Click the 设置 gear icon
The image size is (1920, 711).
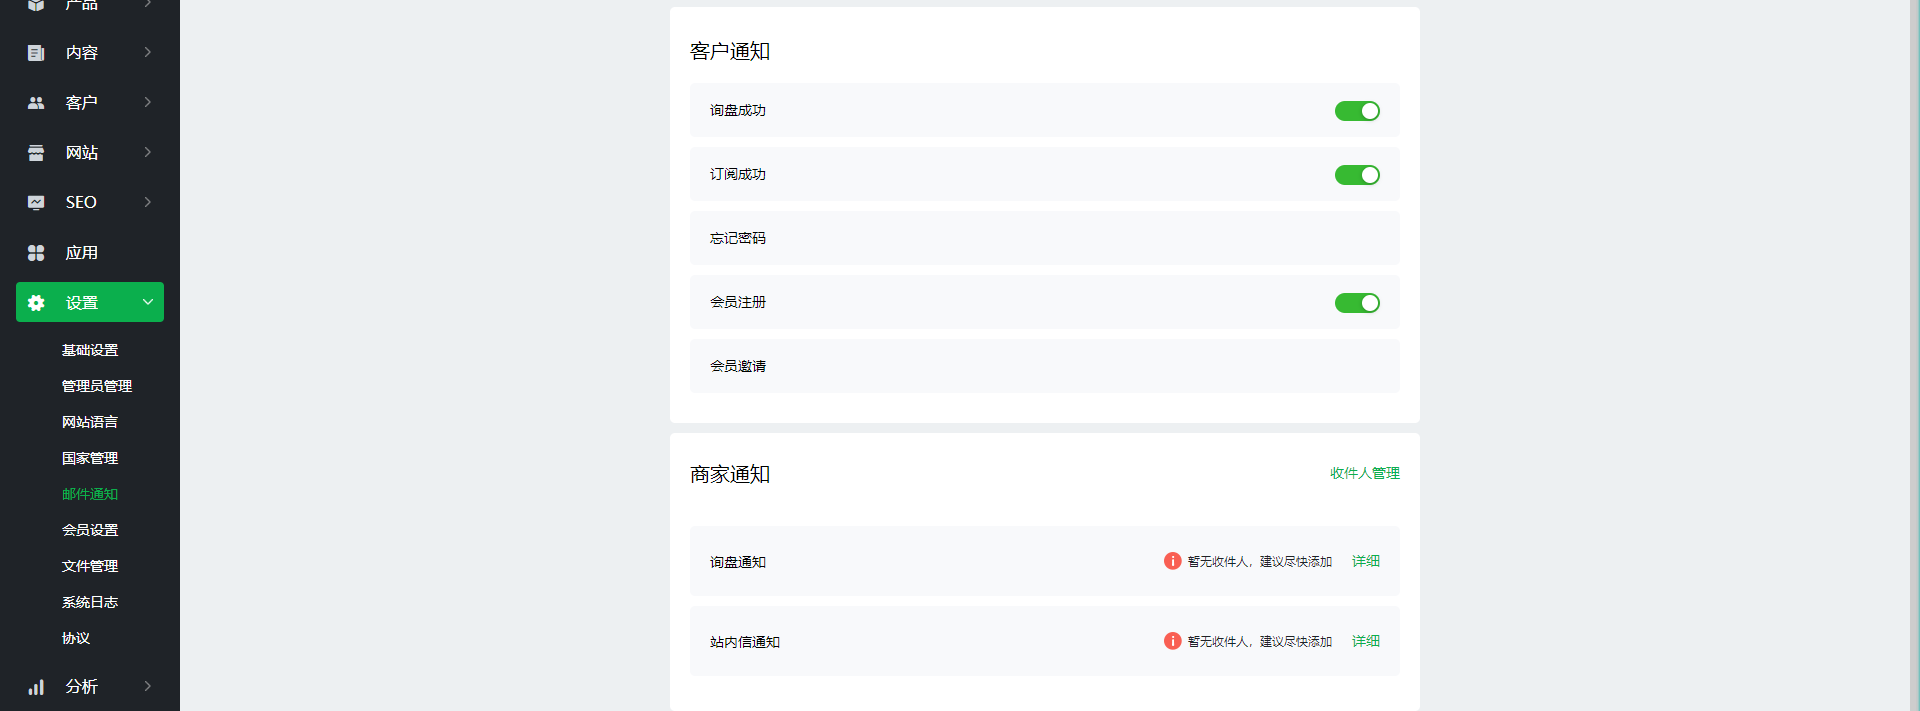point(36,303)
